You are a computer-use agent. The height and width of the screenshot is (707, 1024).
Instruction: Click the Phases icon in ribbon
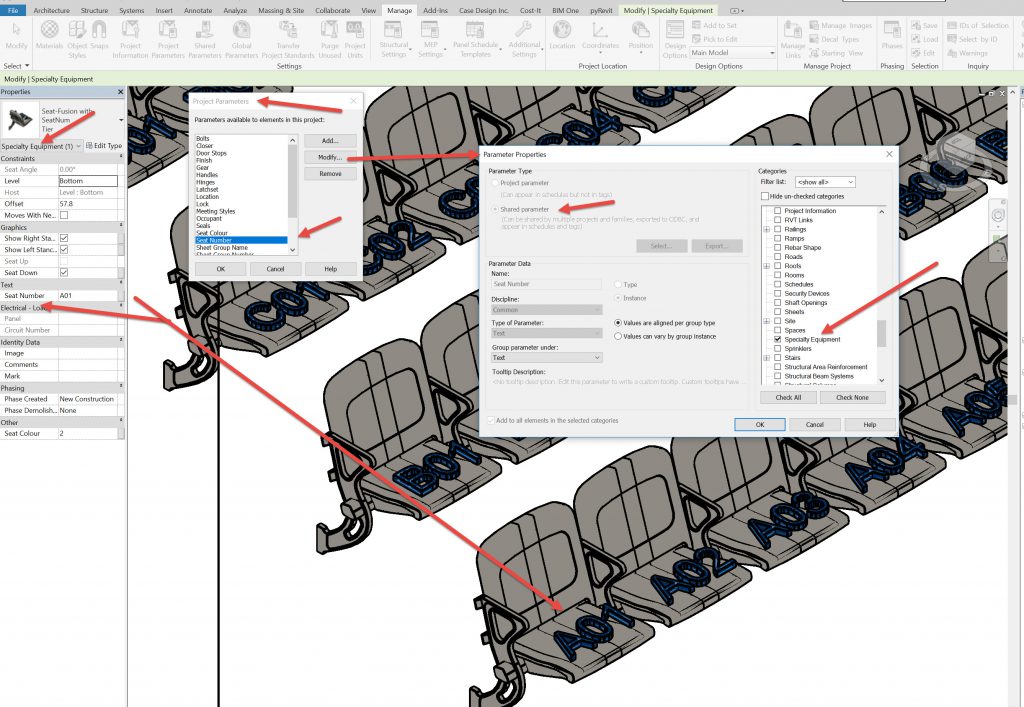coord(892,38)
